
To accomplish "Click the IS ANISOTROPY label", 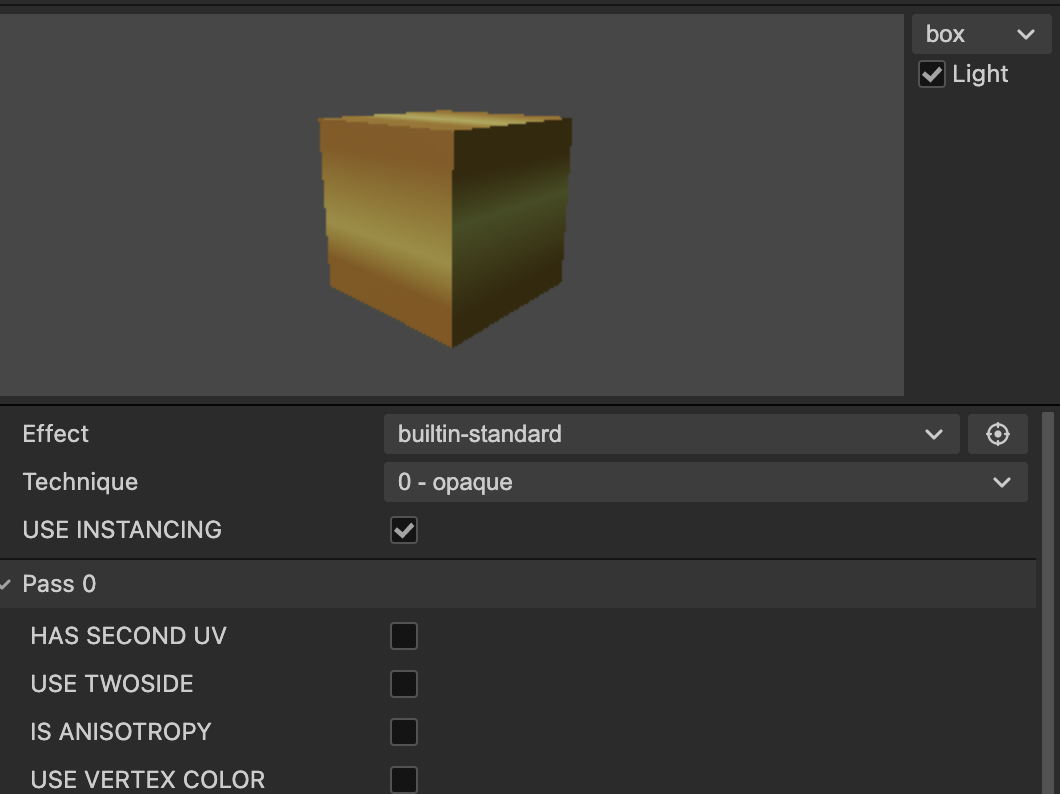I will [x=121, y=732].
